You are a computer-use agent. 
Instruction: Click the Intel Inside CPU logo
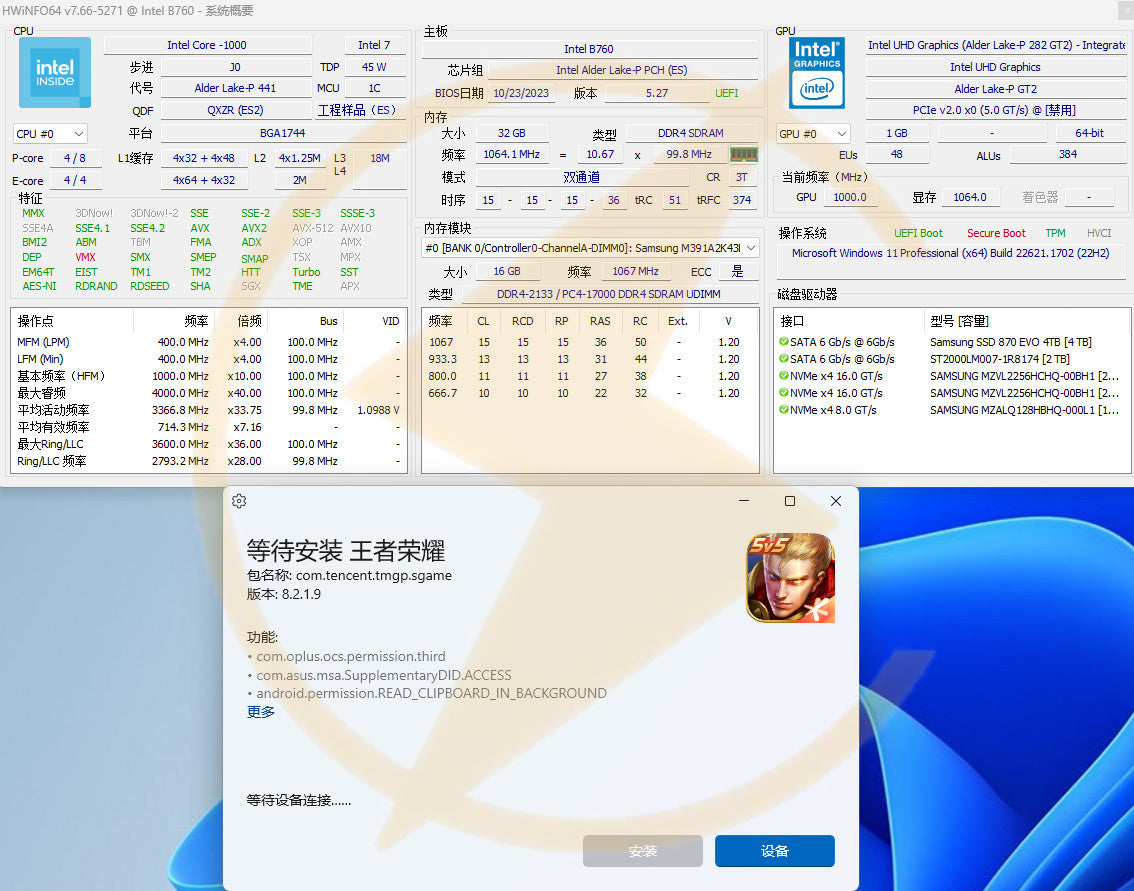[x=55, y=73]
